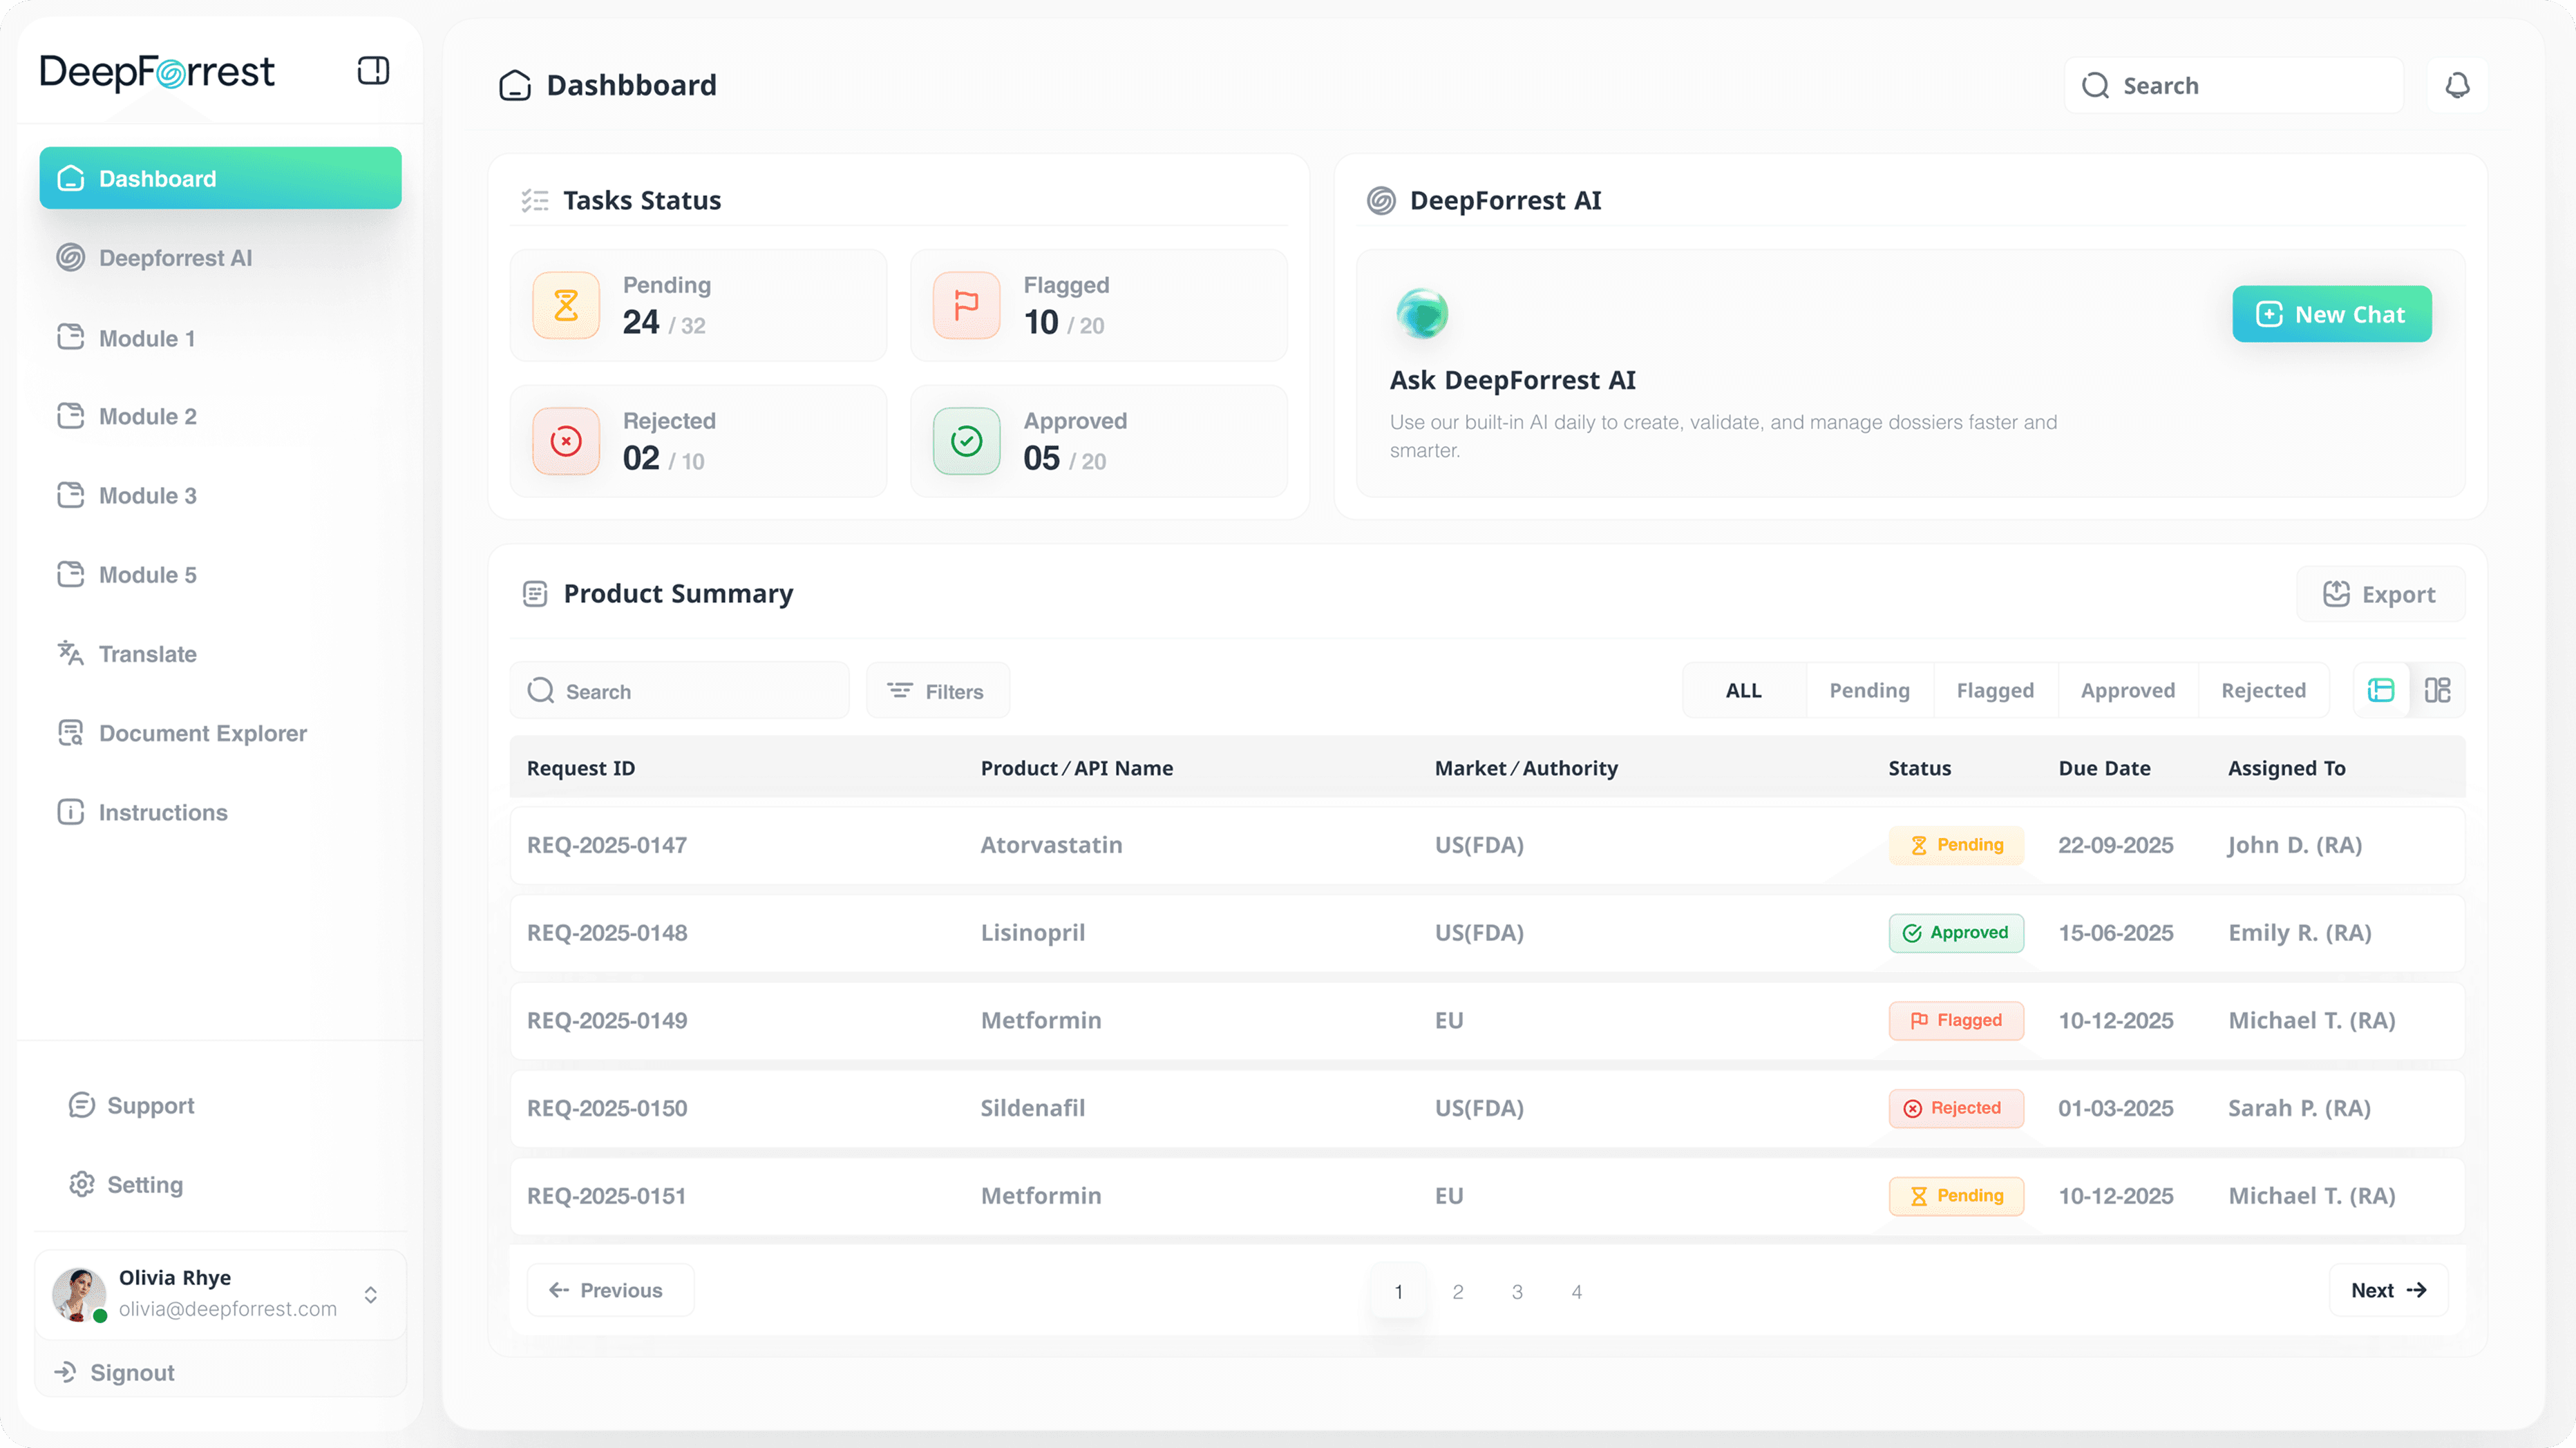
Task: Open the Filters options
Action: click(x=937, y=691)
